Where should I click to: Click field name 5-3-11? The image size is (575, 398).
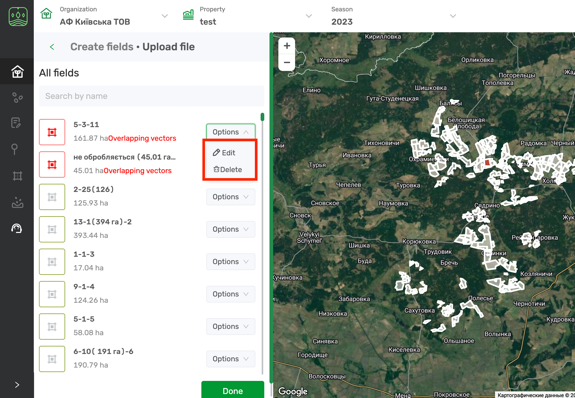[86, 125]
